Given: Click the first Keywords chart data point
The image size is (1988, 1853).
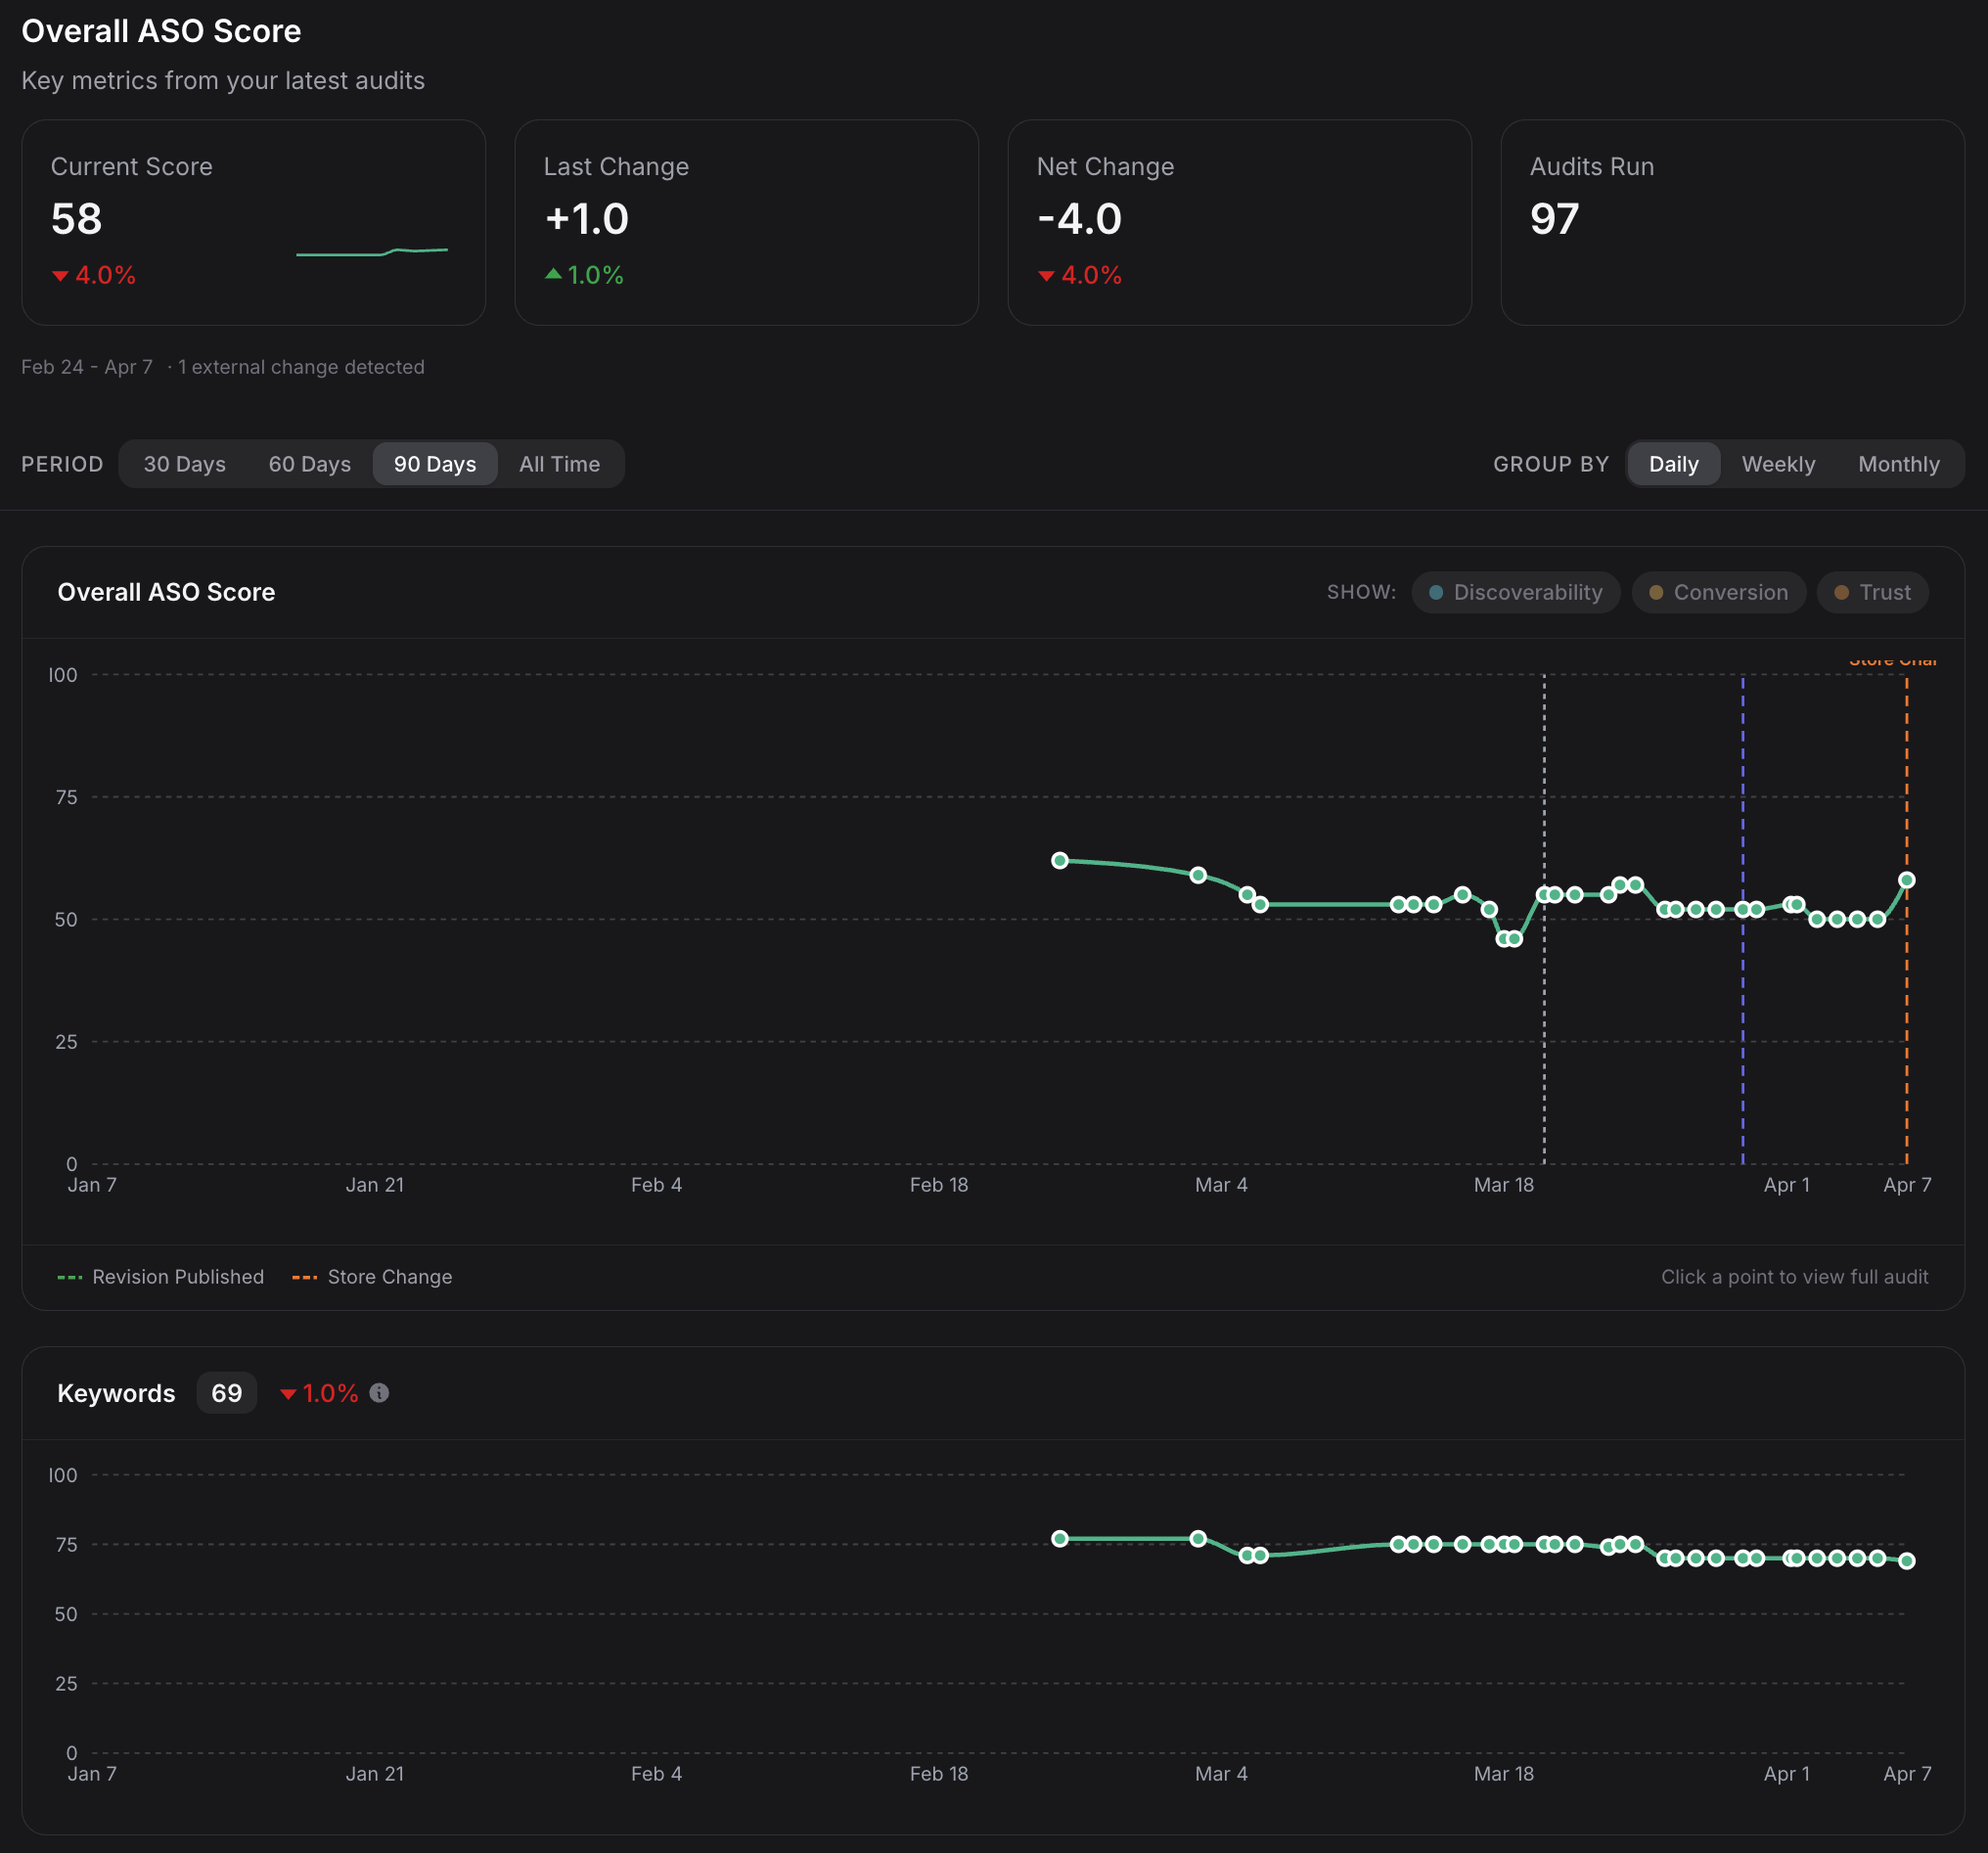Looking at the screenshot, I should click(1060, 1539).
